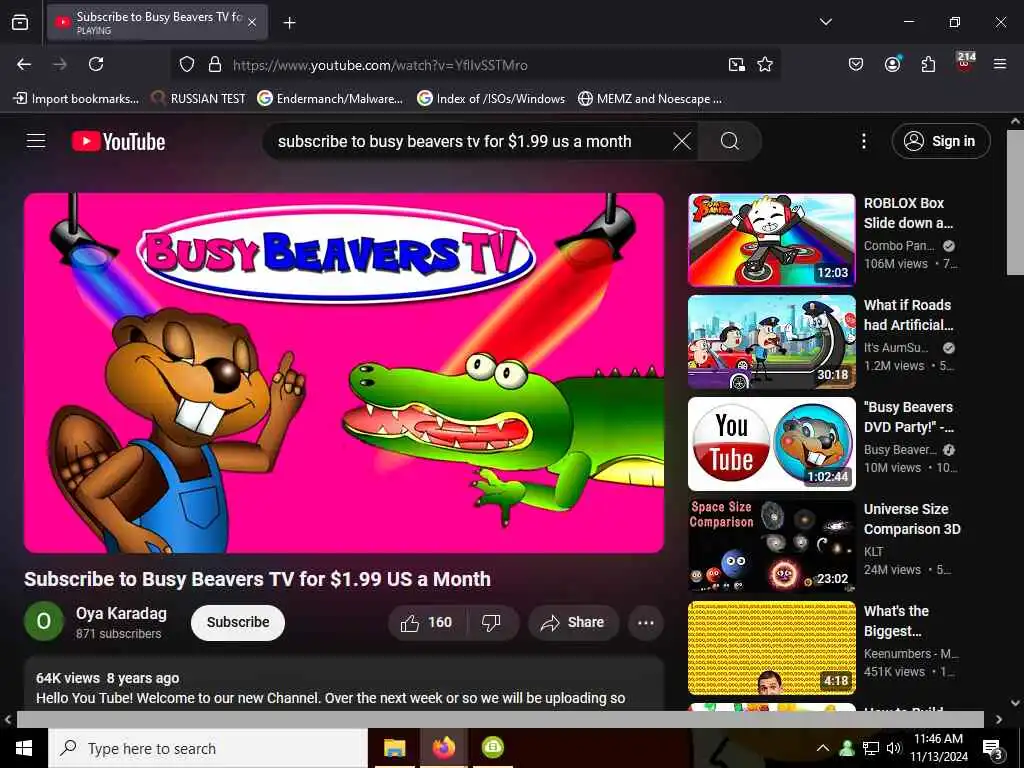Like the video with 160 likes

[428, 622]
